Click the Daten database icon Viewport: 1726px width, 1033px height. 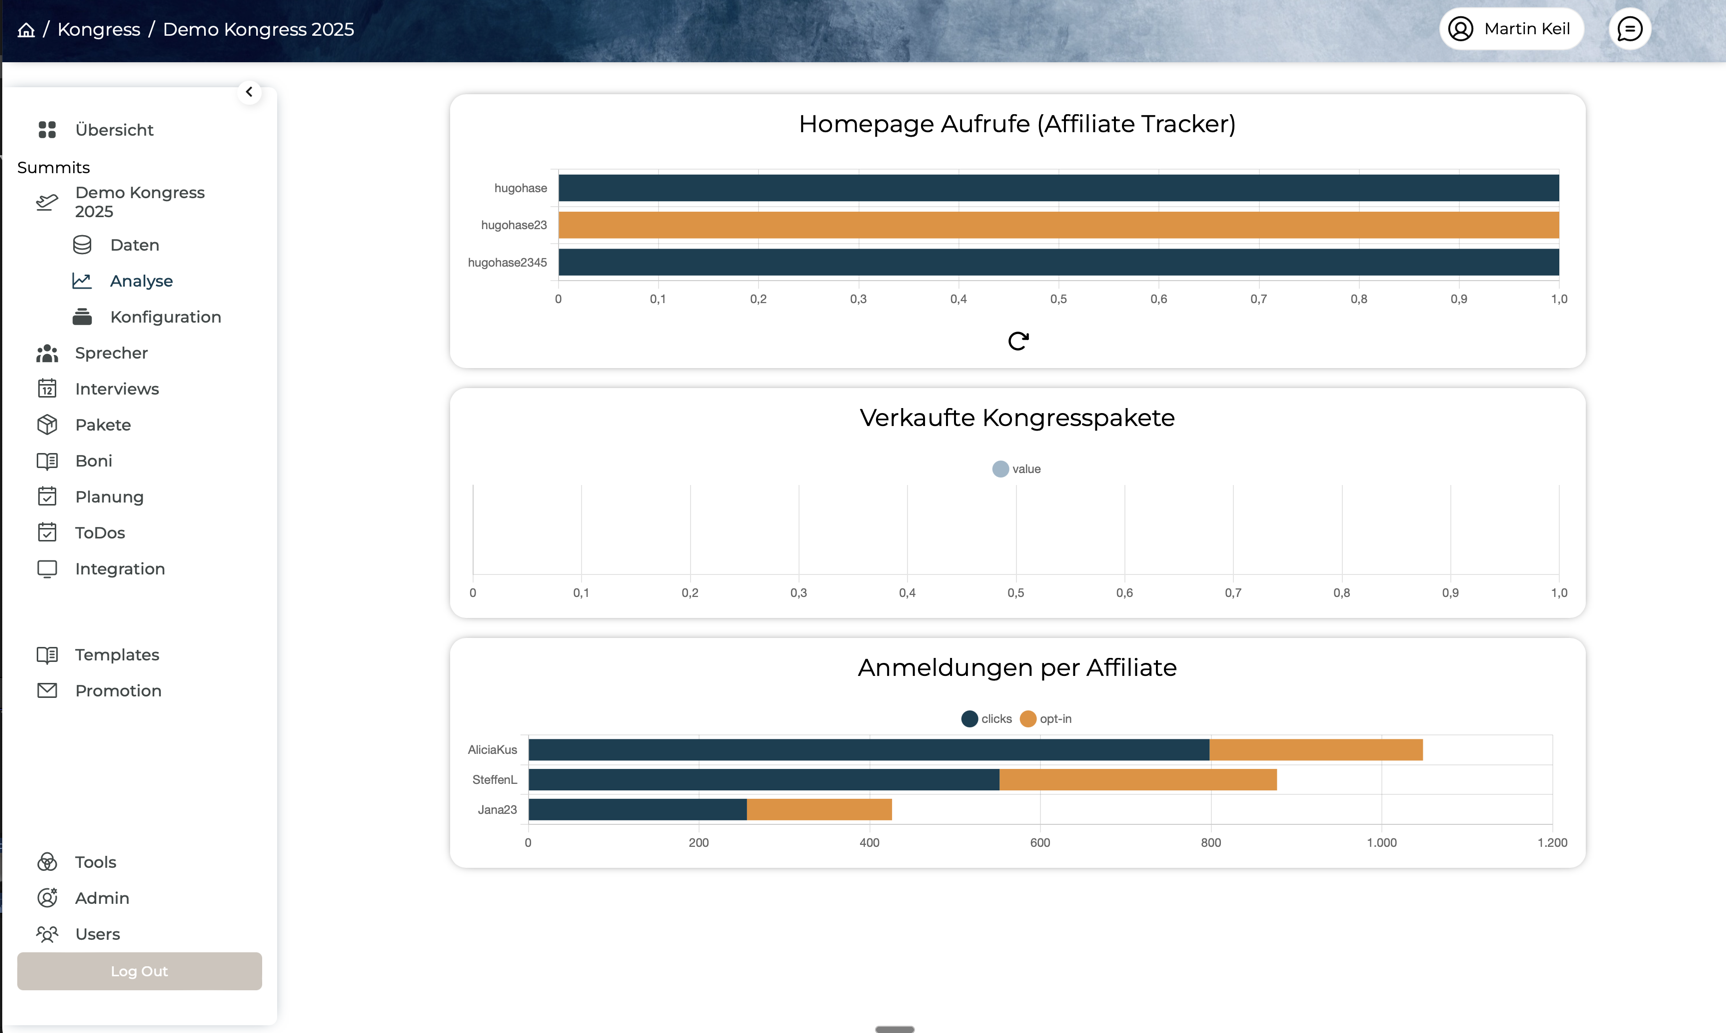tap(82, 245)
